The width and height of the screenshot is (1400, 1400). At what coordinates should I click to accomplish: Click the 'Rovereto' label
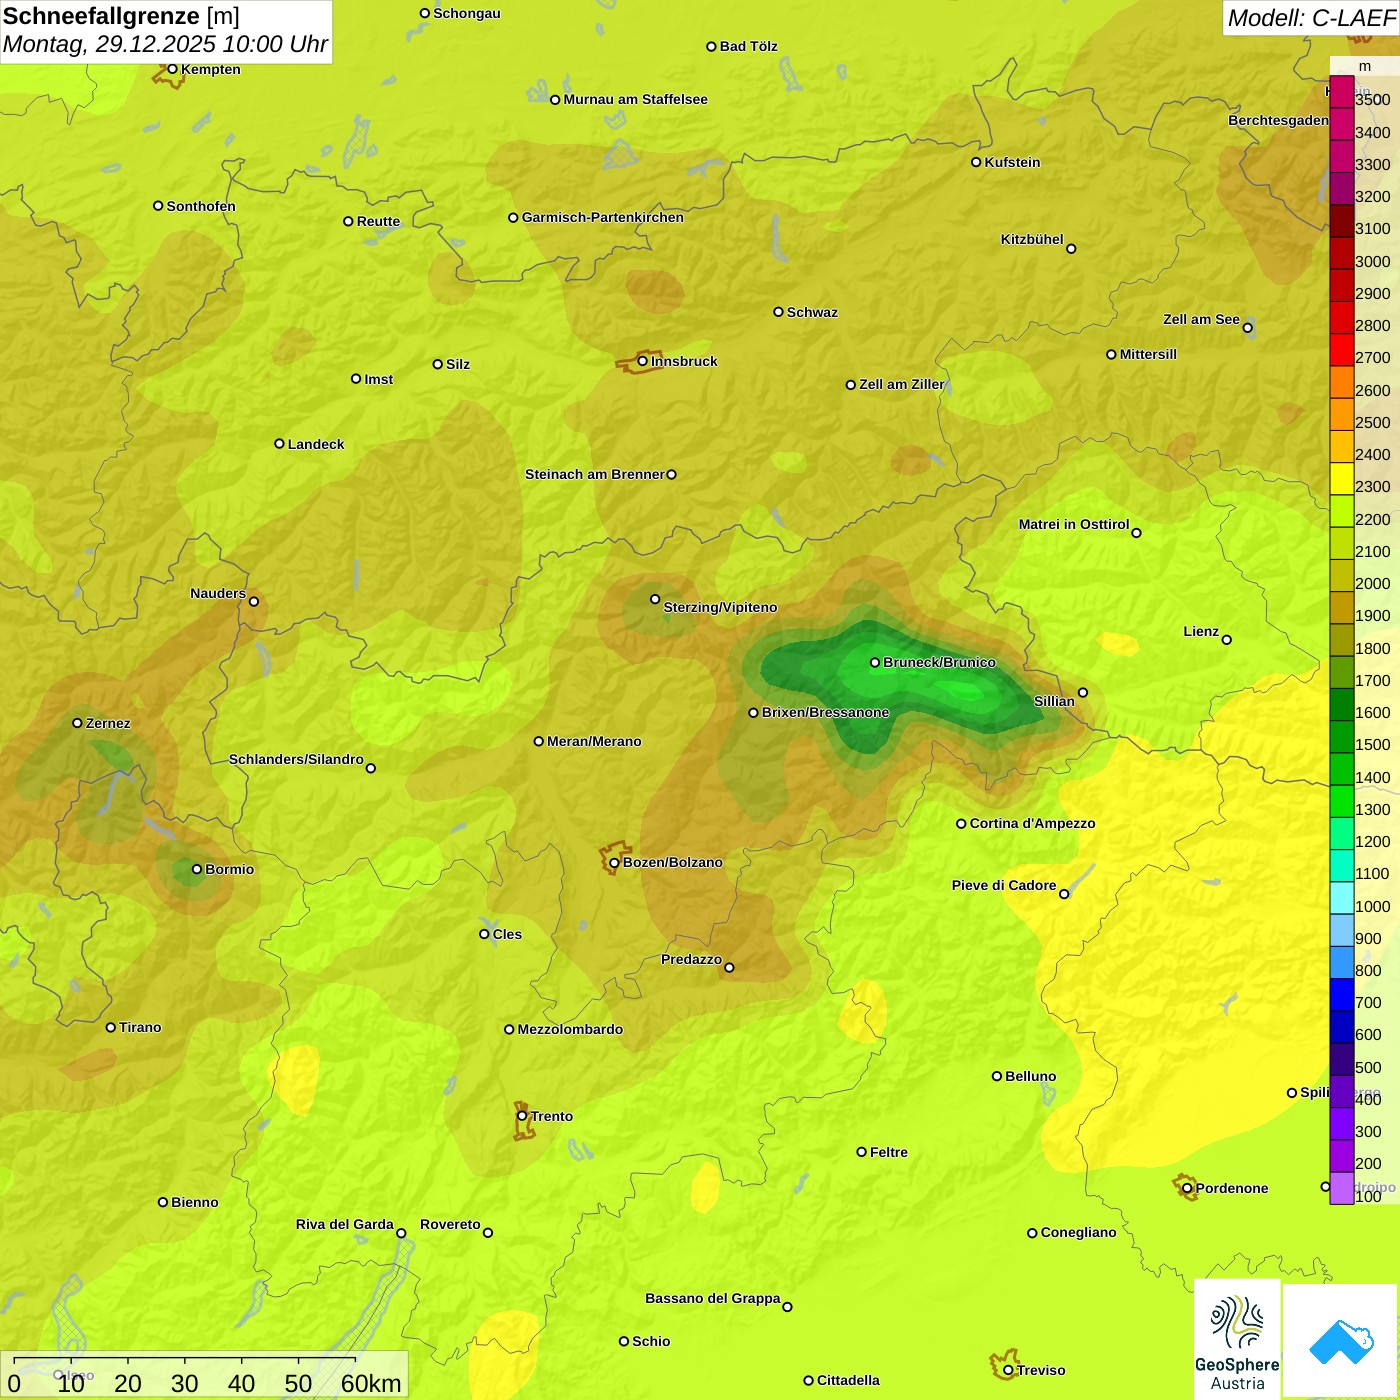coord(450,1224)
